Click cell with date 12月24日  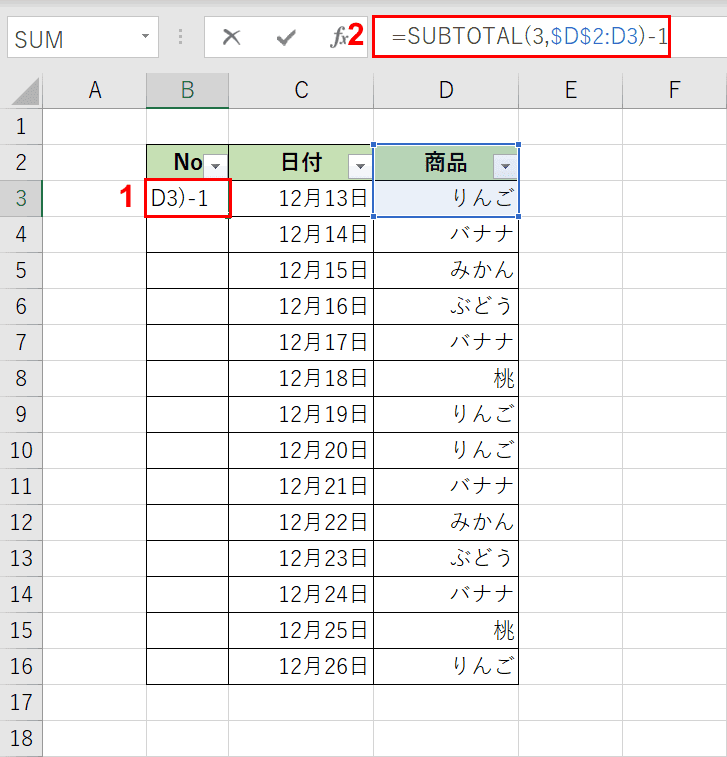pyautogui.click(x=301, y=594)
